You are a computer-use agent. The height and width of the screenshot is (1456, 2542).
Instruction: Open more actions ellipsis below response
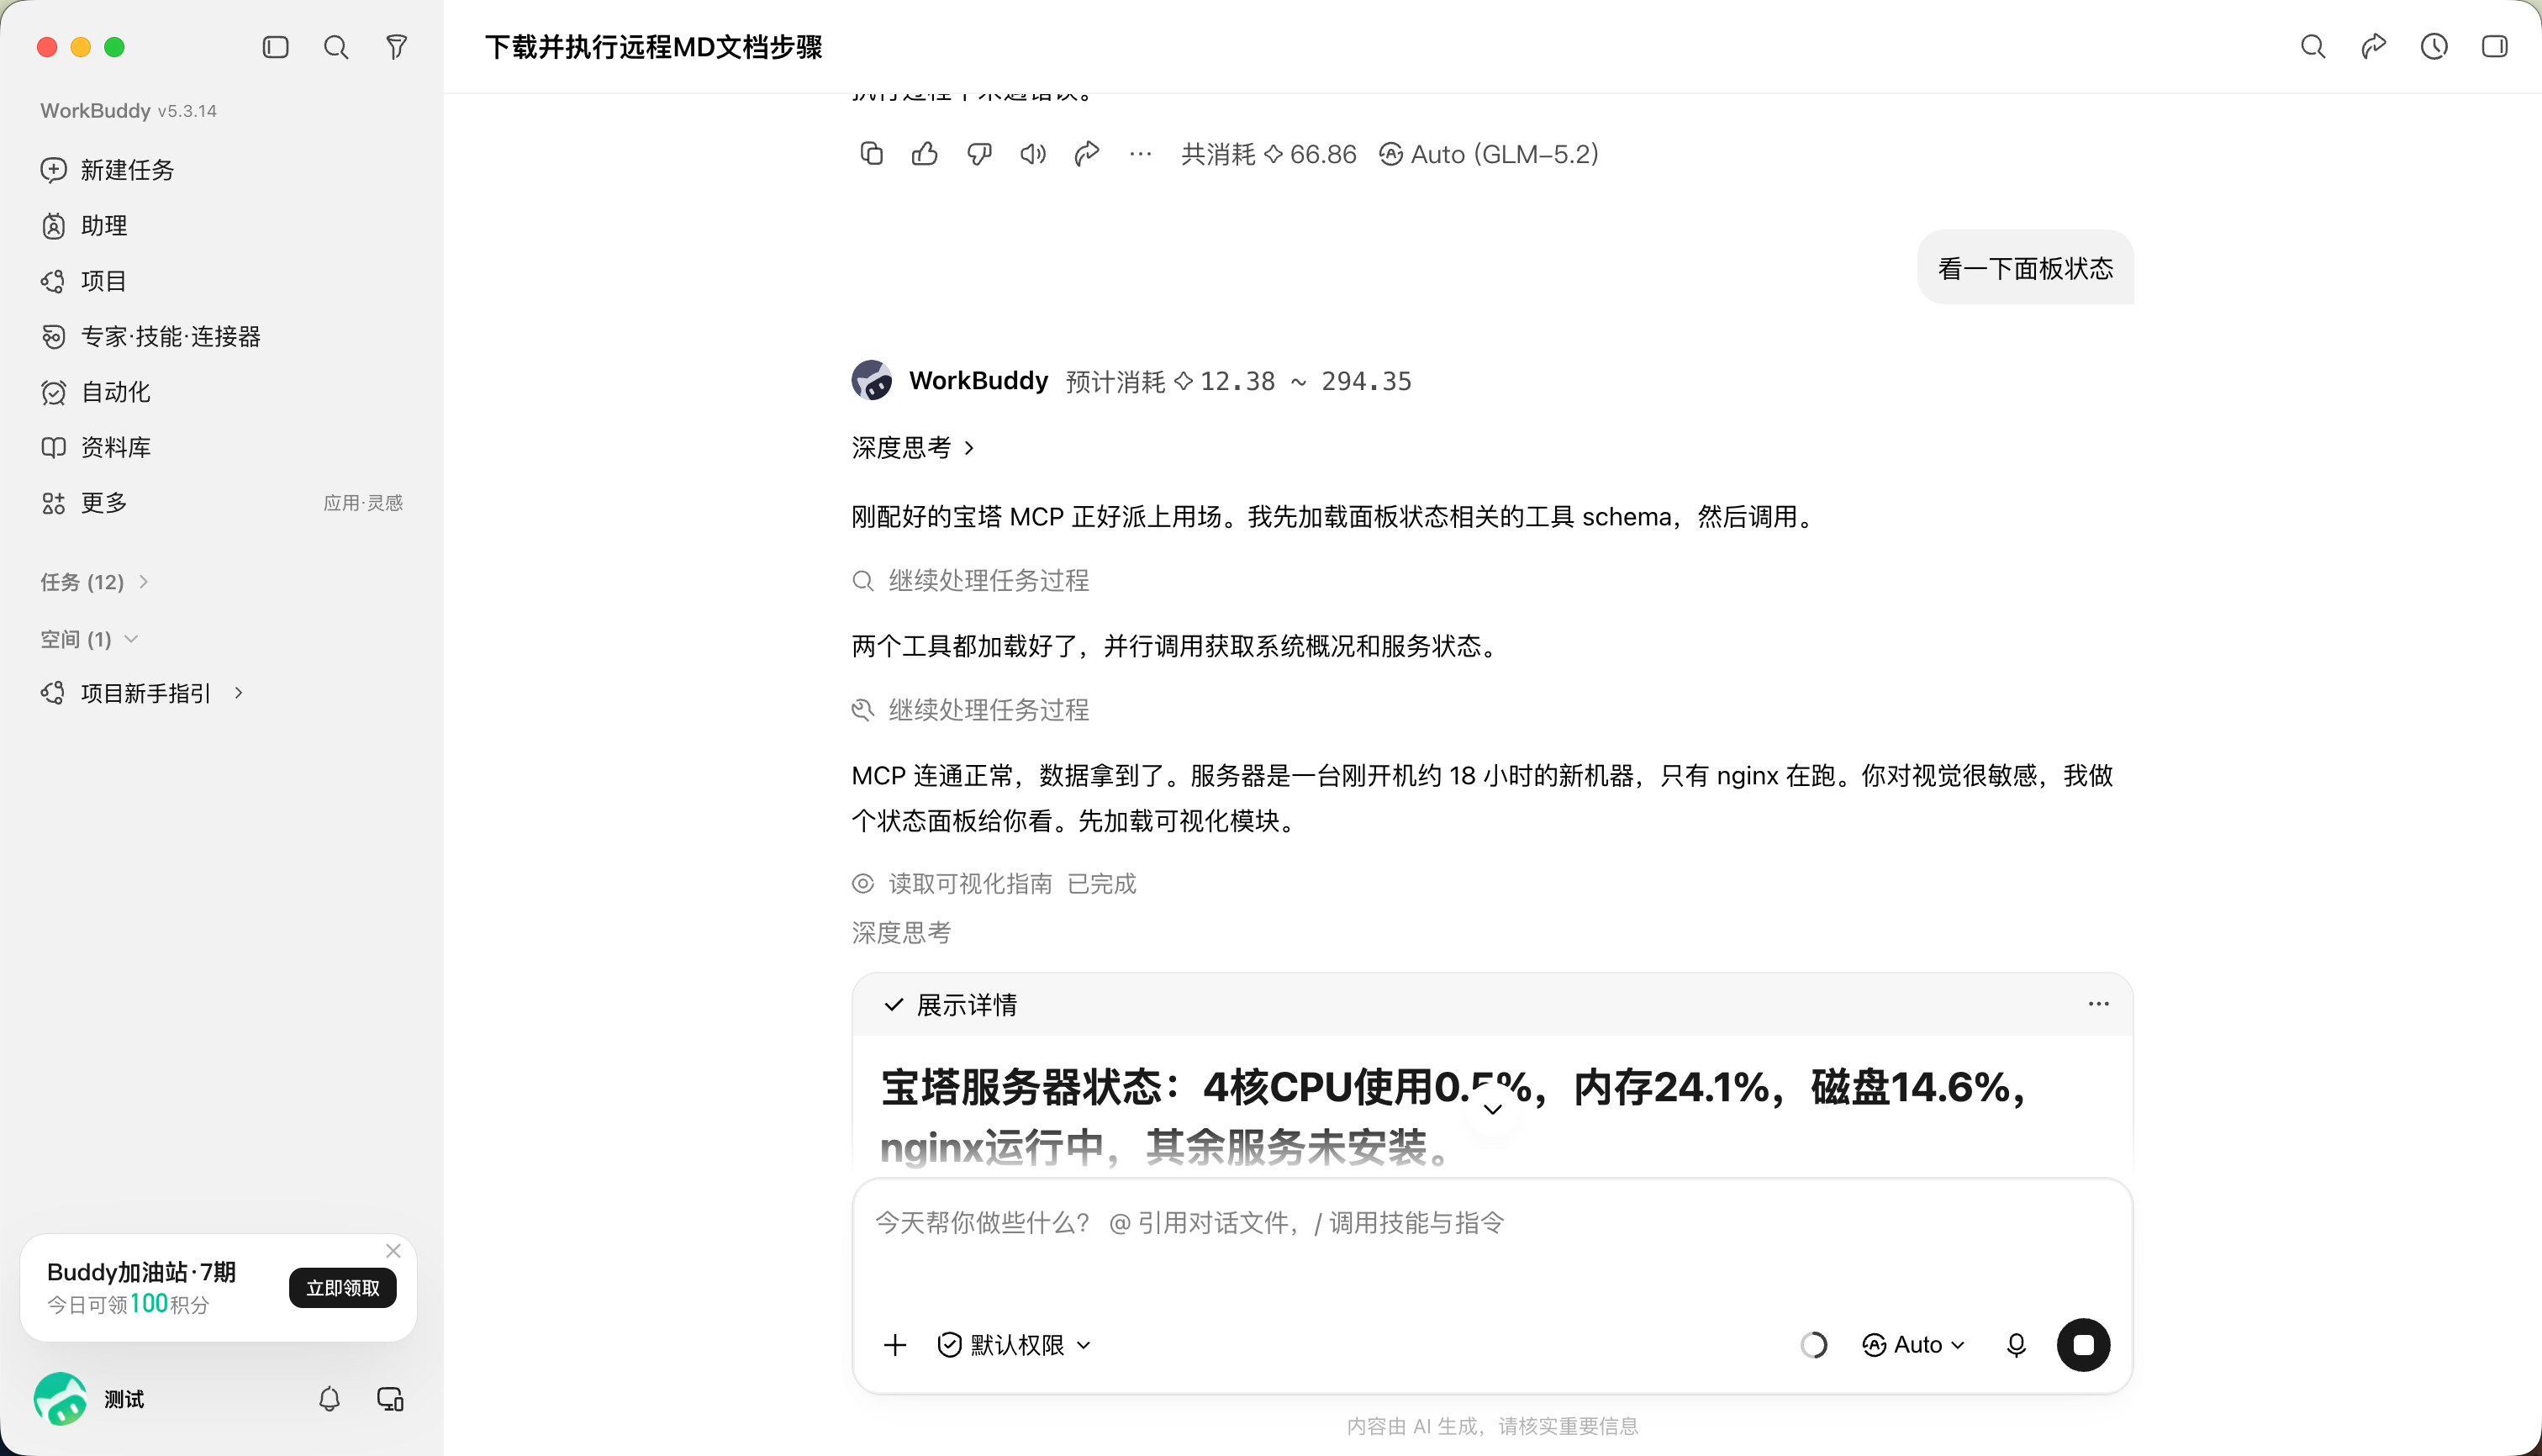tap(1141, 154)
